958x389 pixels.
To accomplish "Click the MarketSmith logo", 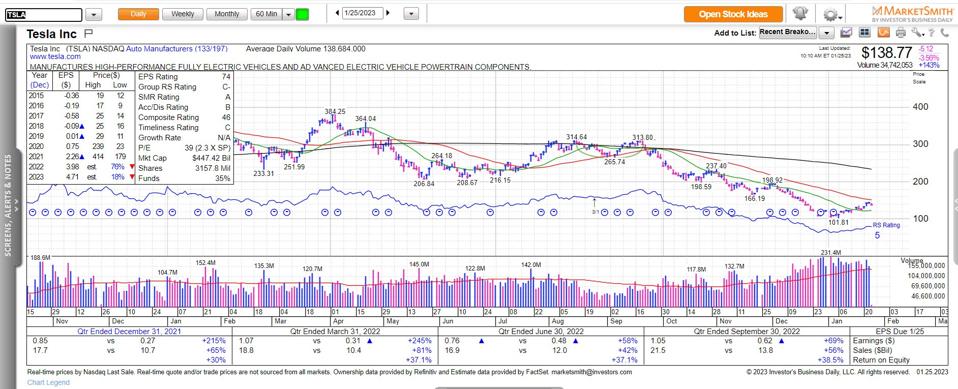I will 912,13.
